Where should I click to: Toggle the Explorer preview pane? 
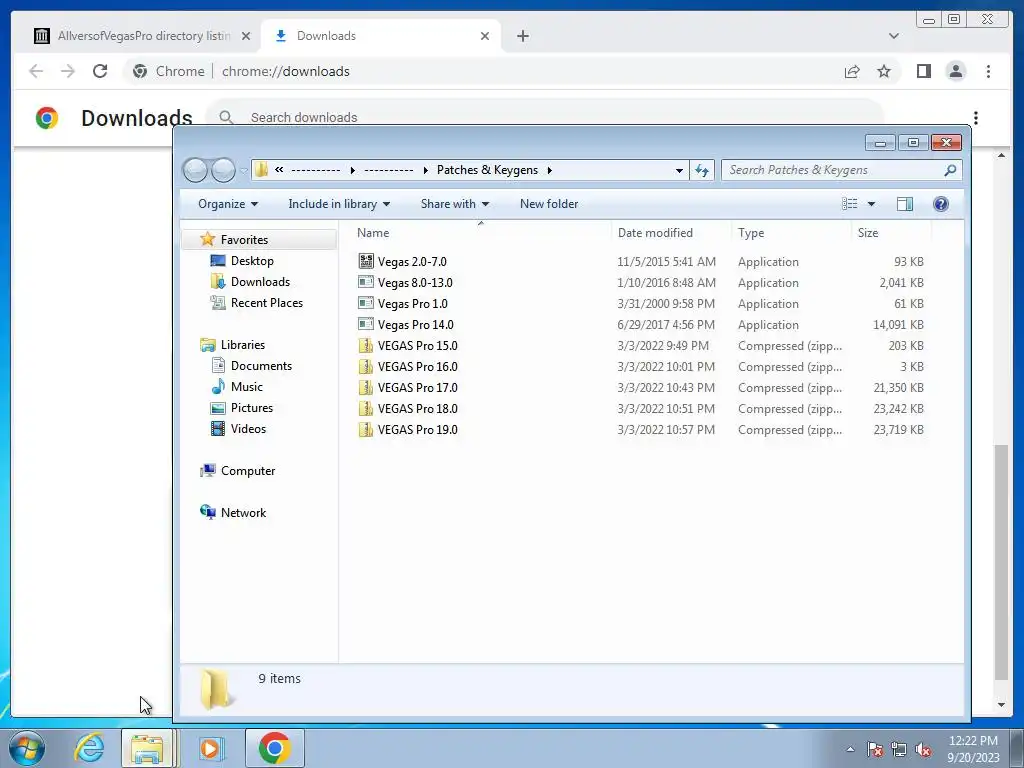tap(904, 204)
